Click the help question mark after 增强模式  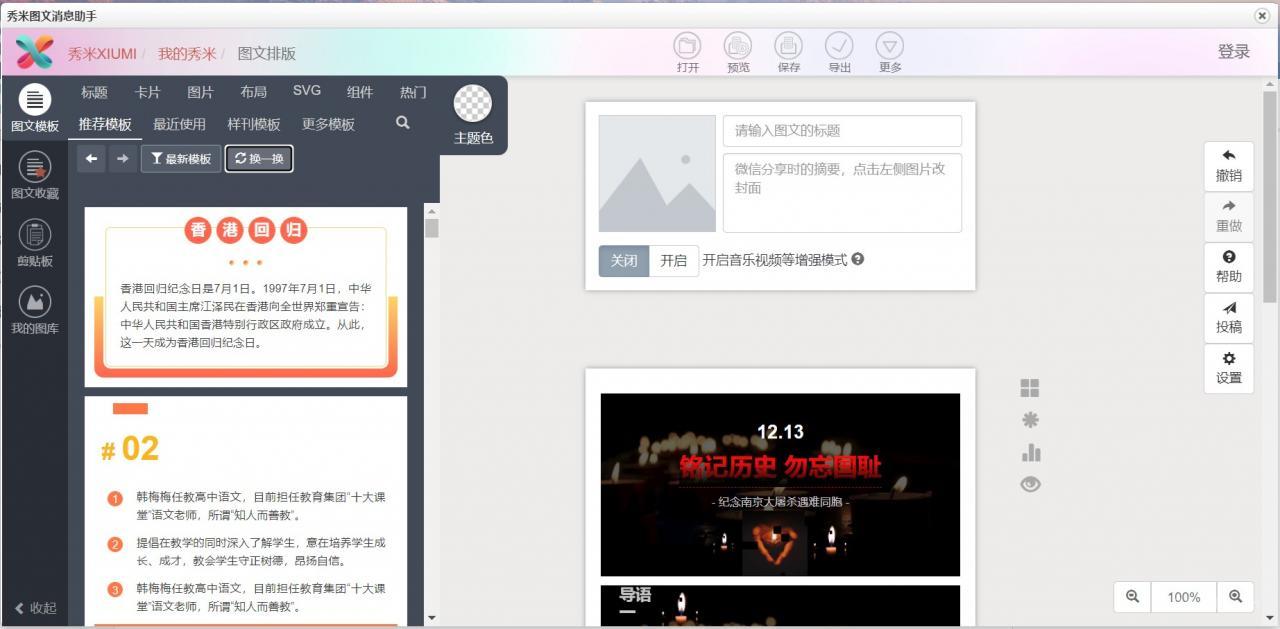click(858, 259)
